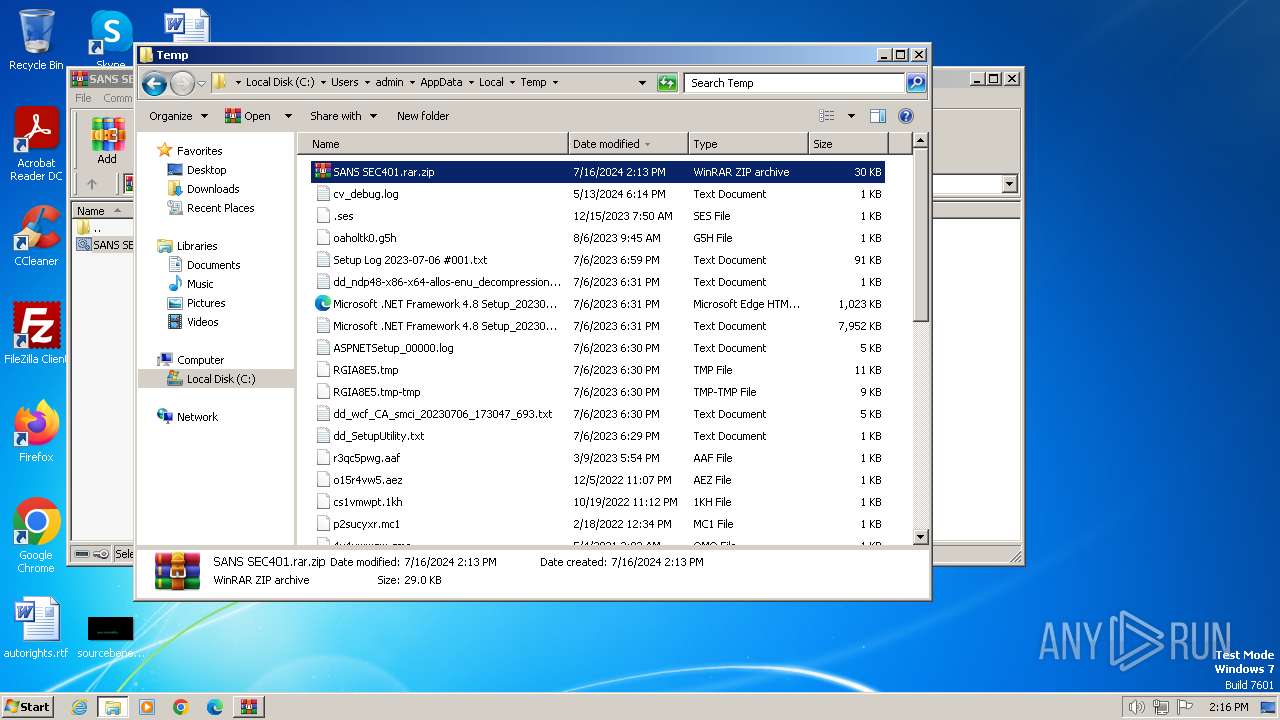Viewport: 1280px width, 720px height.
Task: Click the volume speaker tray icon
Action: [1136, 707]
